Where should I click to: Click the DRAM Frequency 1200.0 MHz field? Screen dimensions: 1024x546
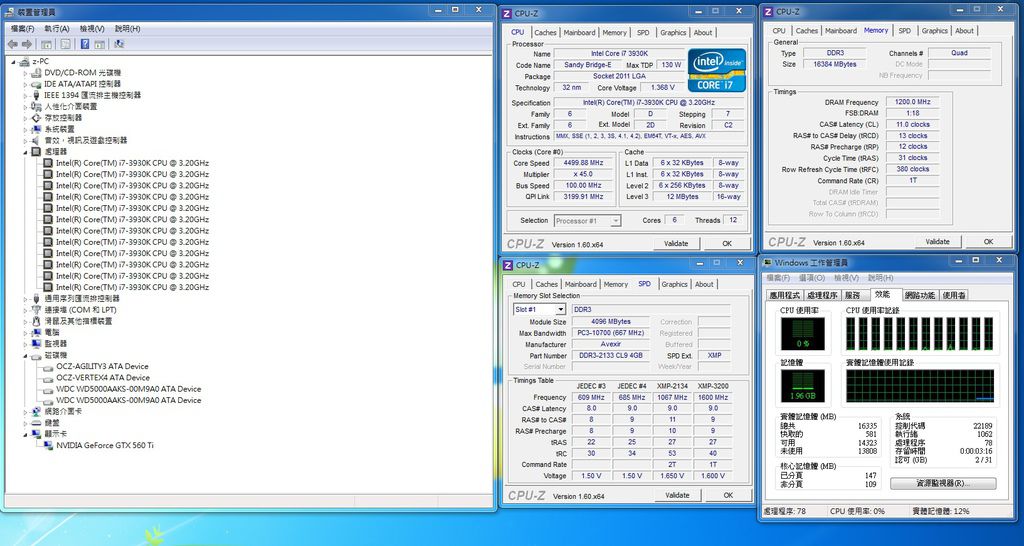click(x=912, y=102)
